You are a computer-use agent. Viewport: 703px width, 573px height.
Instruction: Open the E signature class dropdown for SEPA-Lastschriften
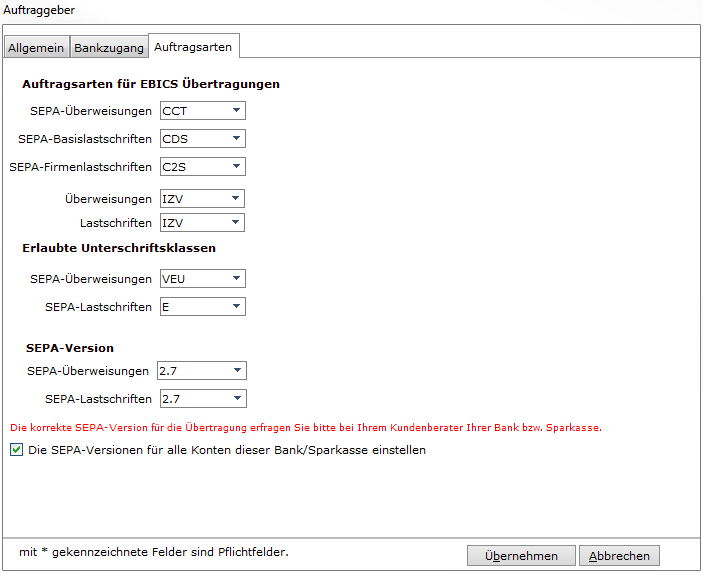point(203,307)
